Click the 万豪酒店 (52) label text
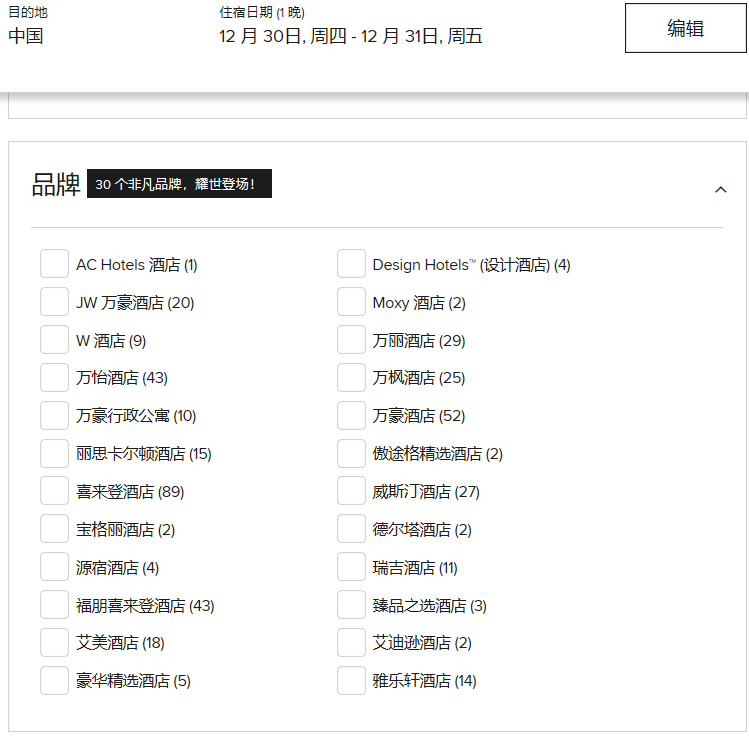Screen dimensions: 749x737 (x=419, y=416)
